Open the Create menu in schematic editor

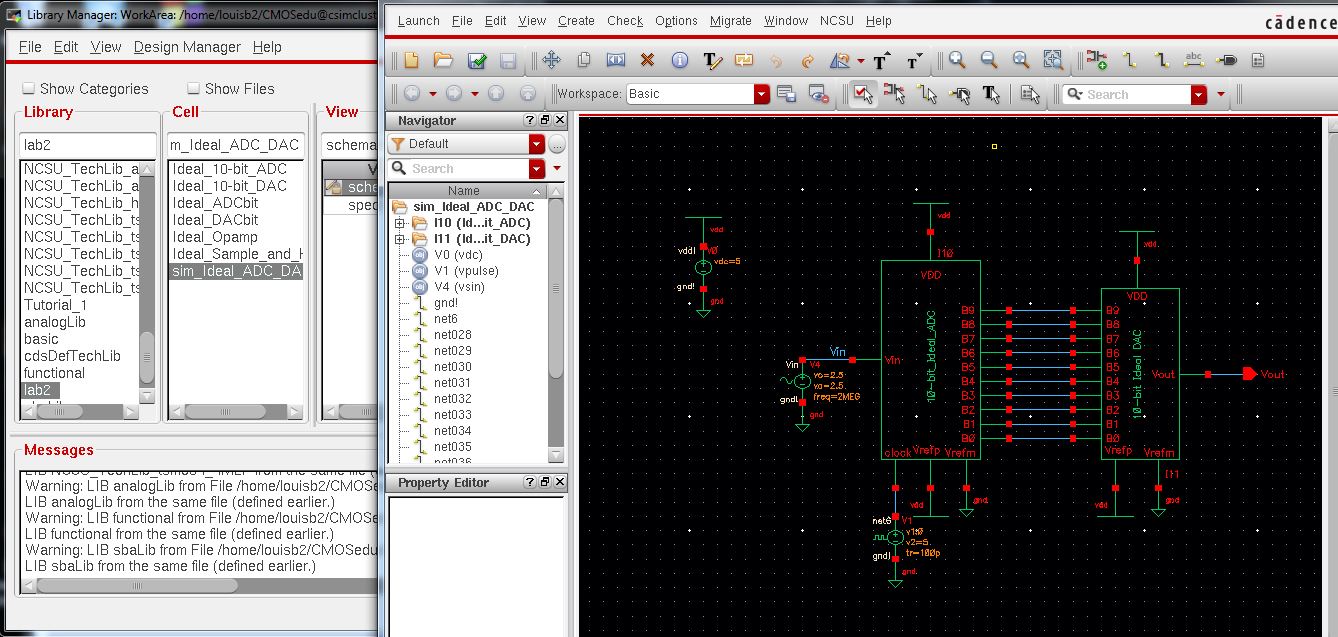click(576, 21)
